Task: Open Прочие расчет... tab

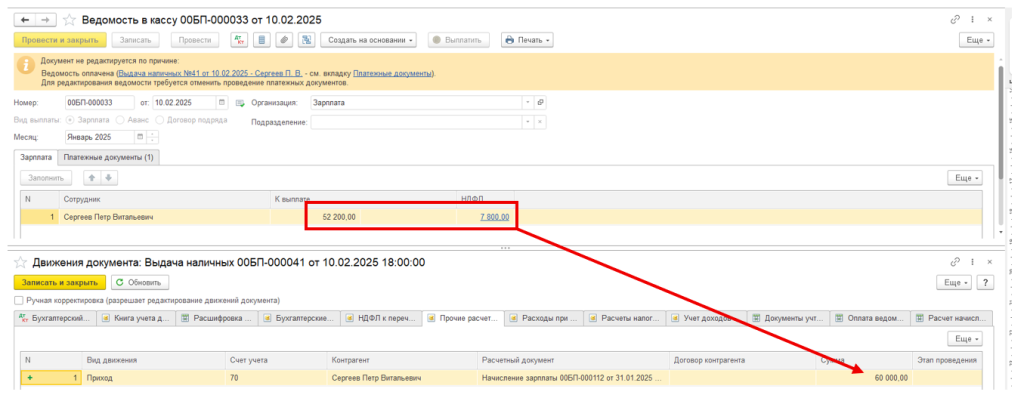Action: [x=463, y=318]
